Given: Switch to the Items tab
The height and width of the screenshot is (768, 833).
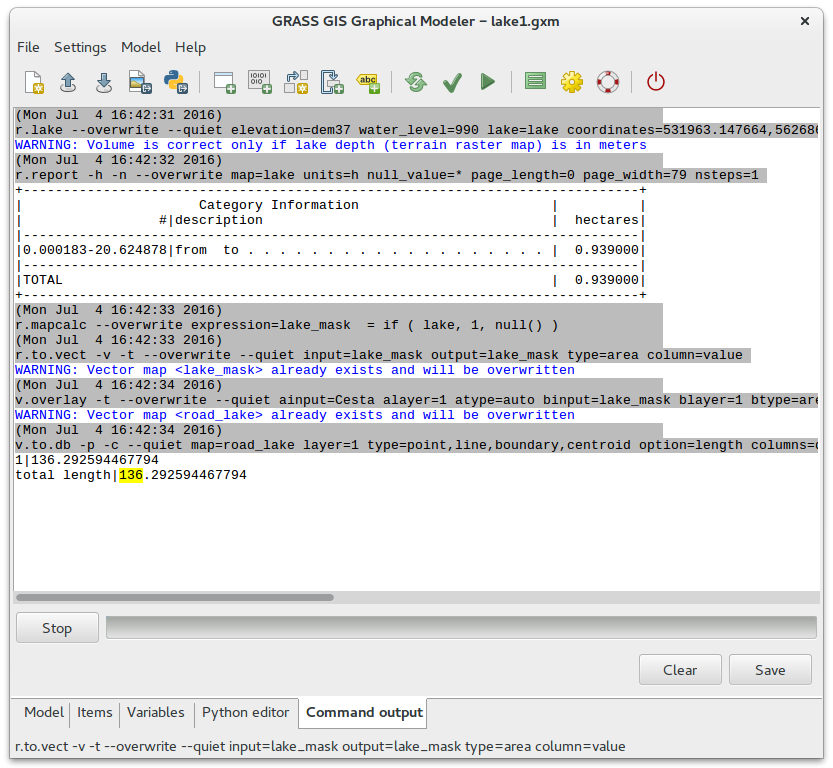Looking at the screenshot, I should tap(95, 712).
